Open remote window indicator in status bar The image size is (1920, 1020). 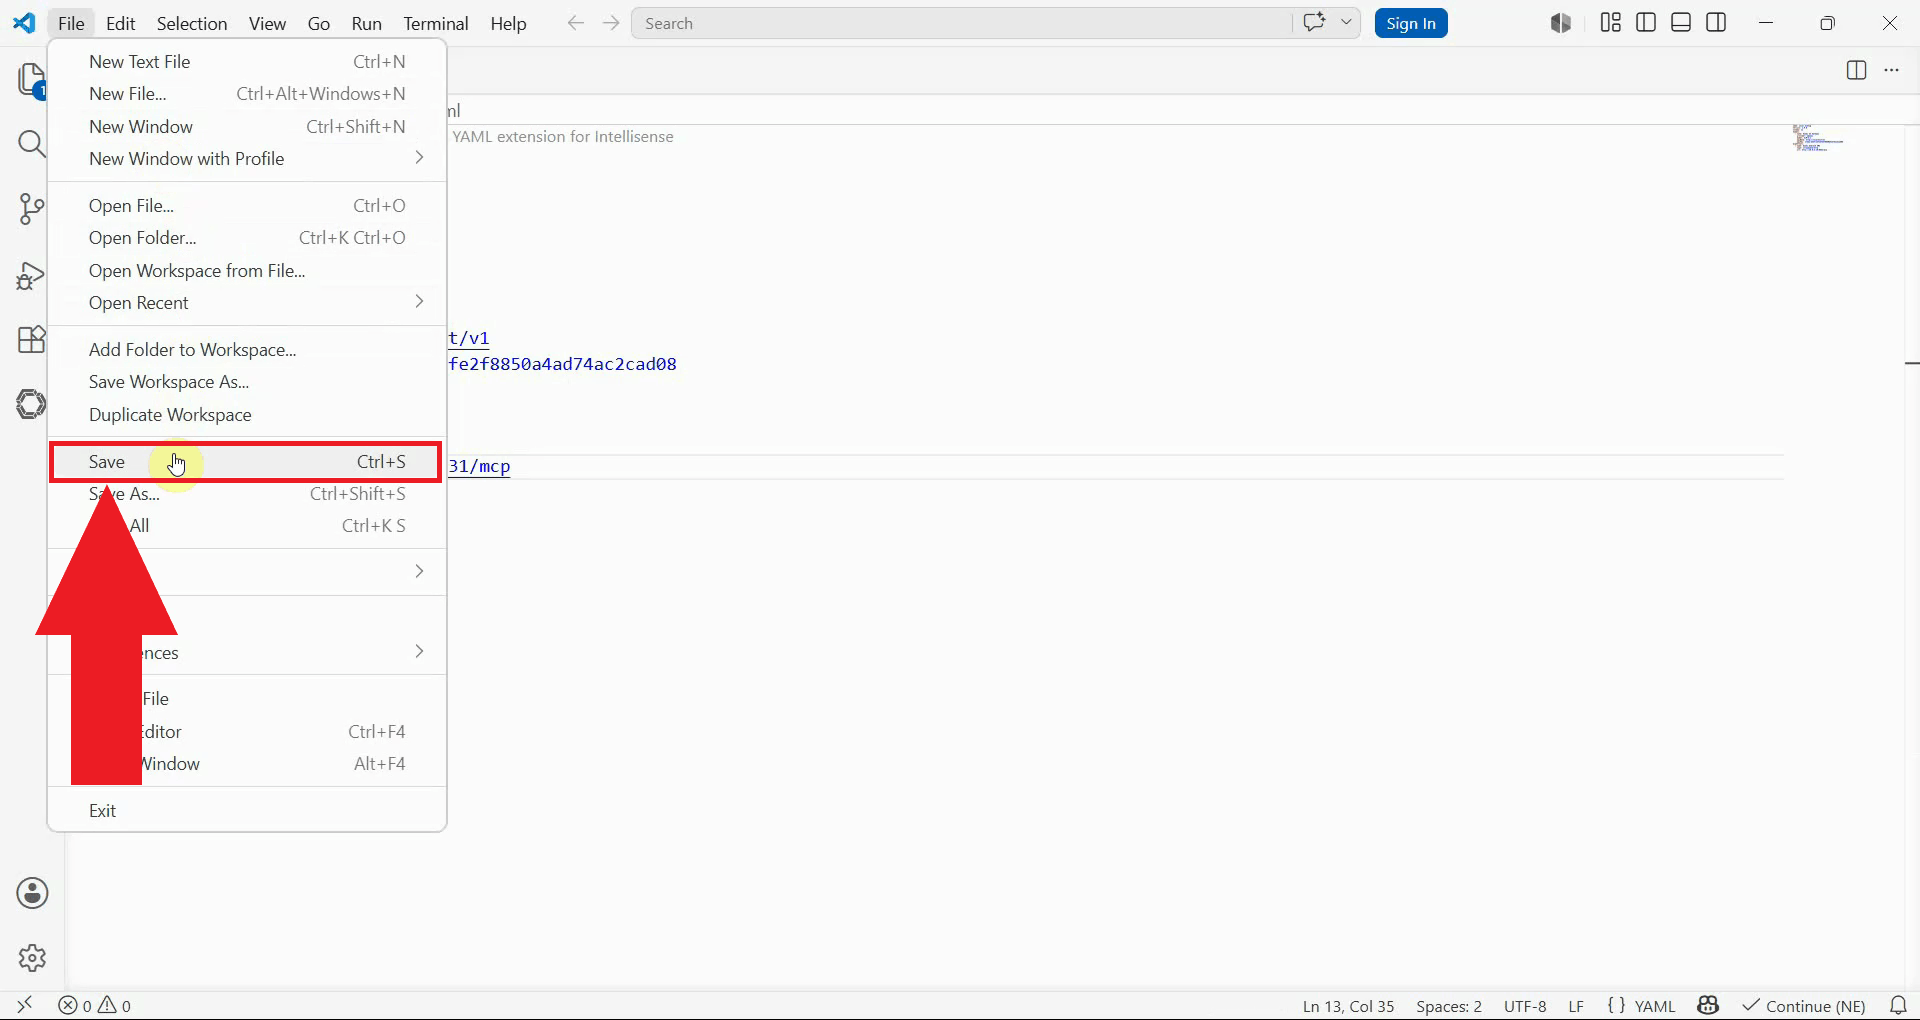25,1005
